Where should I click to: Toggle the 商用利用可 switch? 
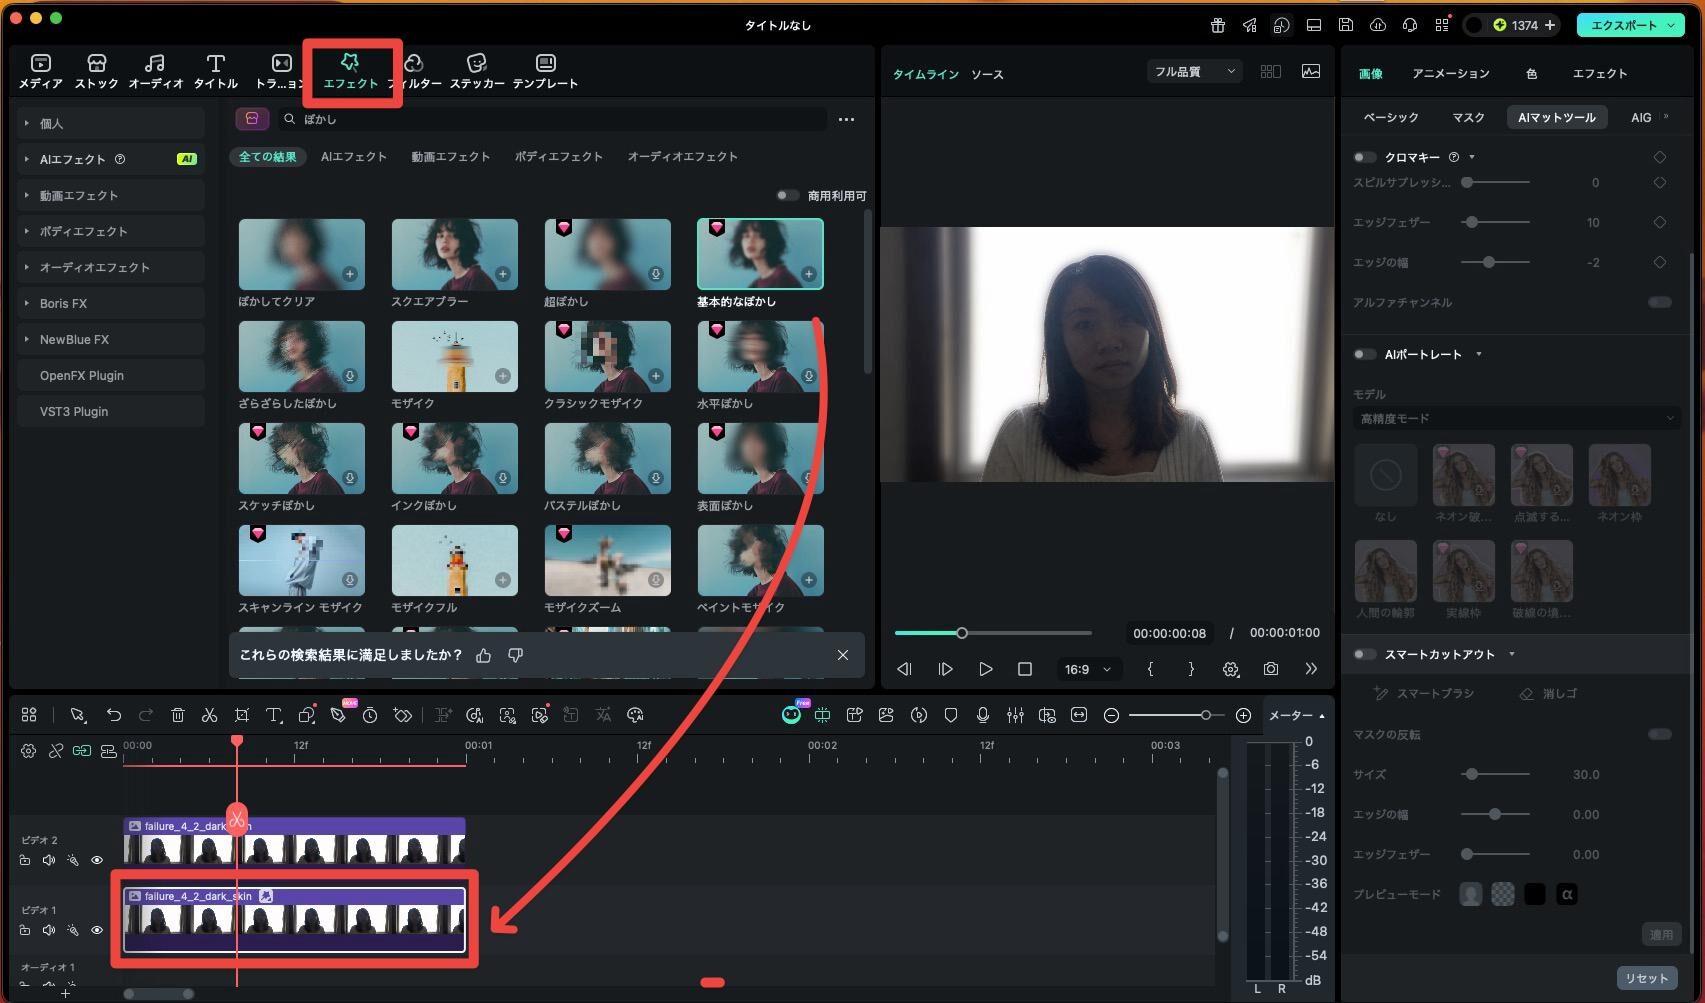(788, 196)
